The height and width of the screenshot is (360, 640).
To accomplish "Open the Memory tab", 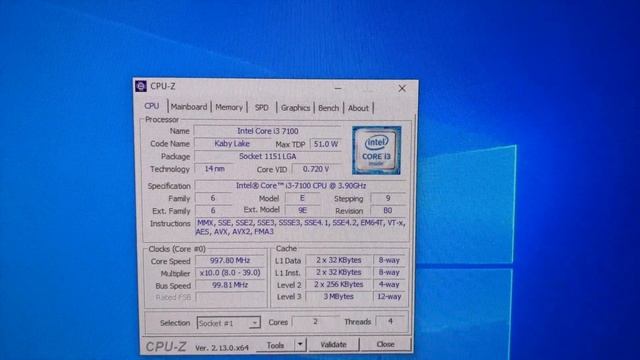I will [229, 107].
